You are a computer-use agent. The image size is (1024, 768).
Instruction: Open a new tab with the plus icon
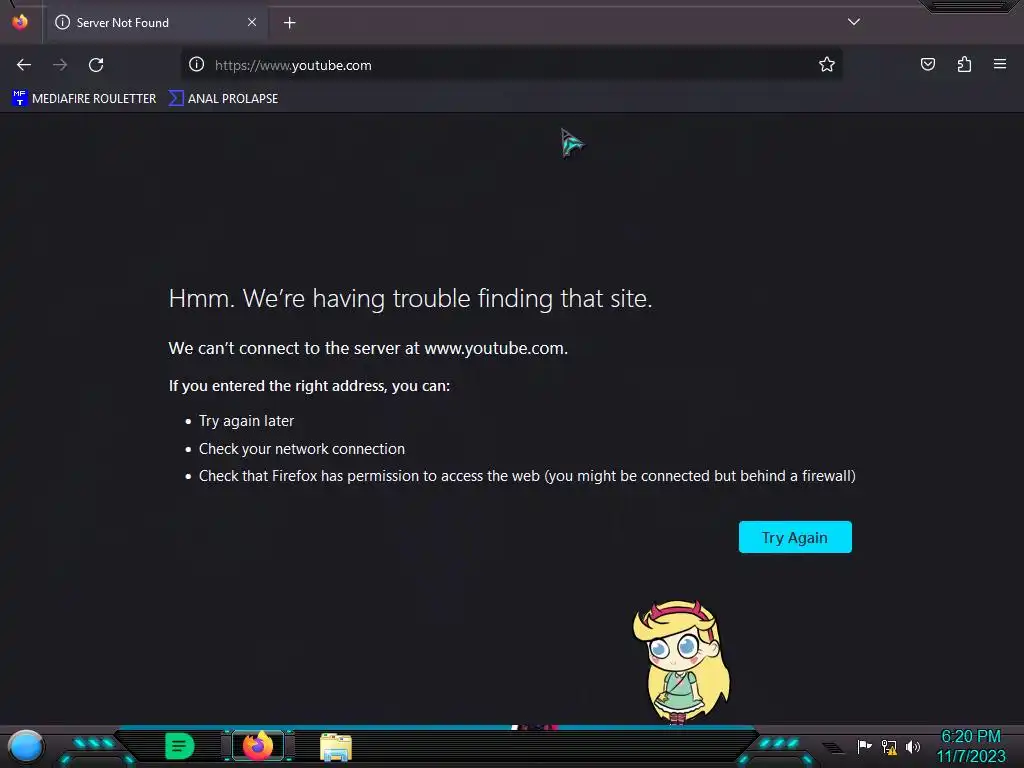pos(289,23)
